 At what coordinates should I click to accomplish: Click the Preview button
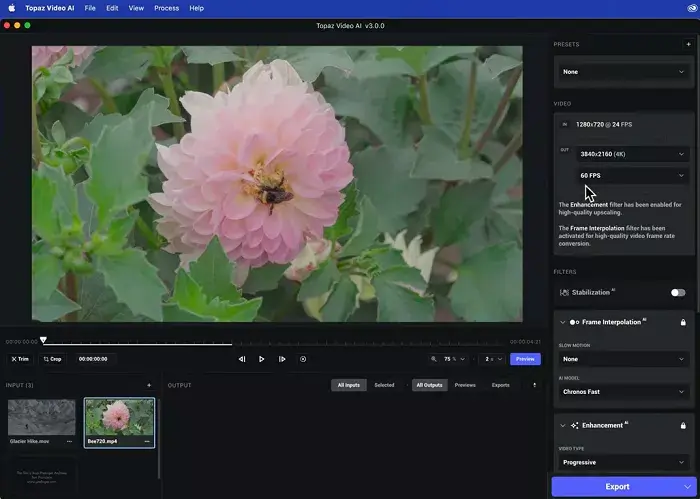(525, 359)
